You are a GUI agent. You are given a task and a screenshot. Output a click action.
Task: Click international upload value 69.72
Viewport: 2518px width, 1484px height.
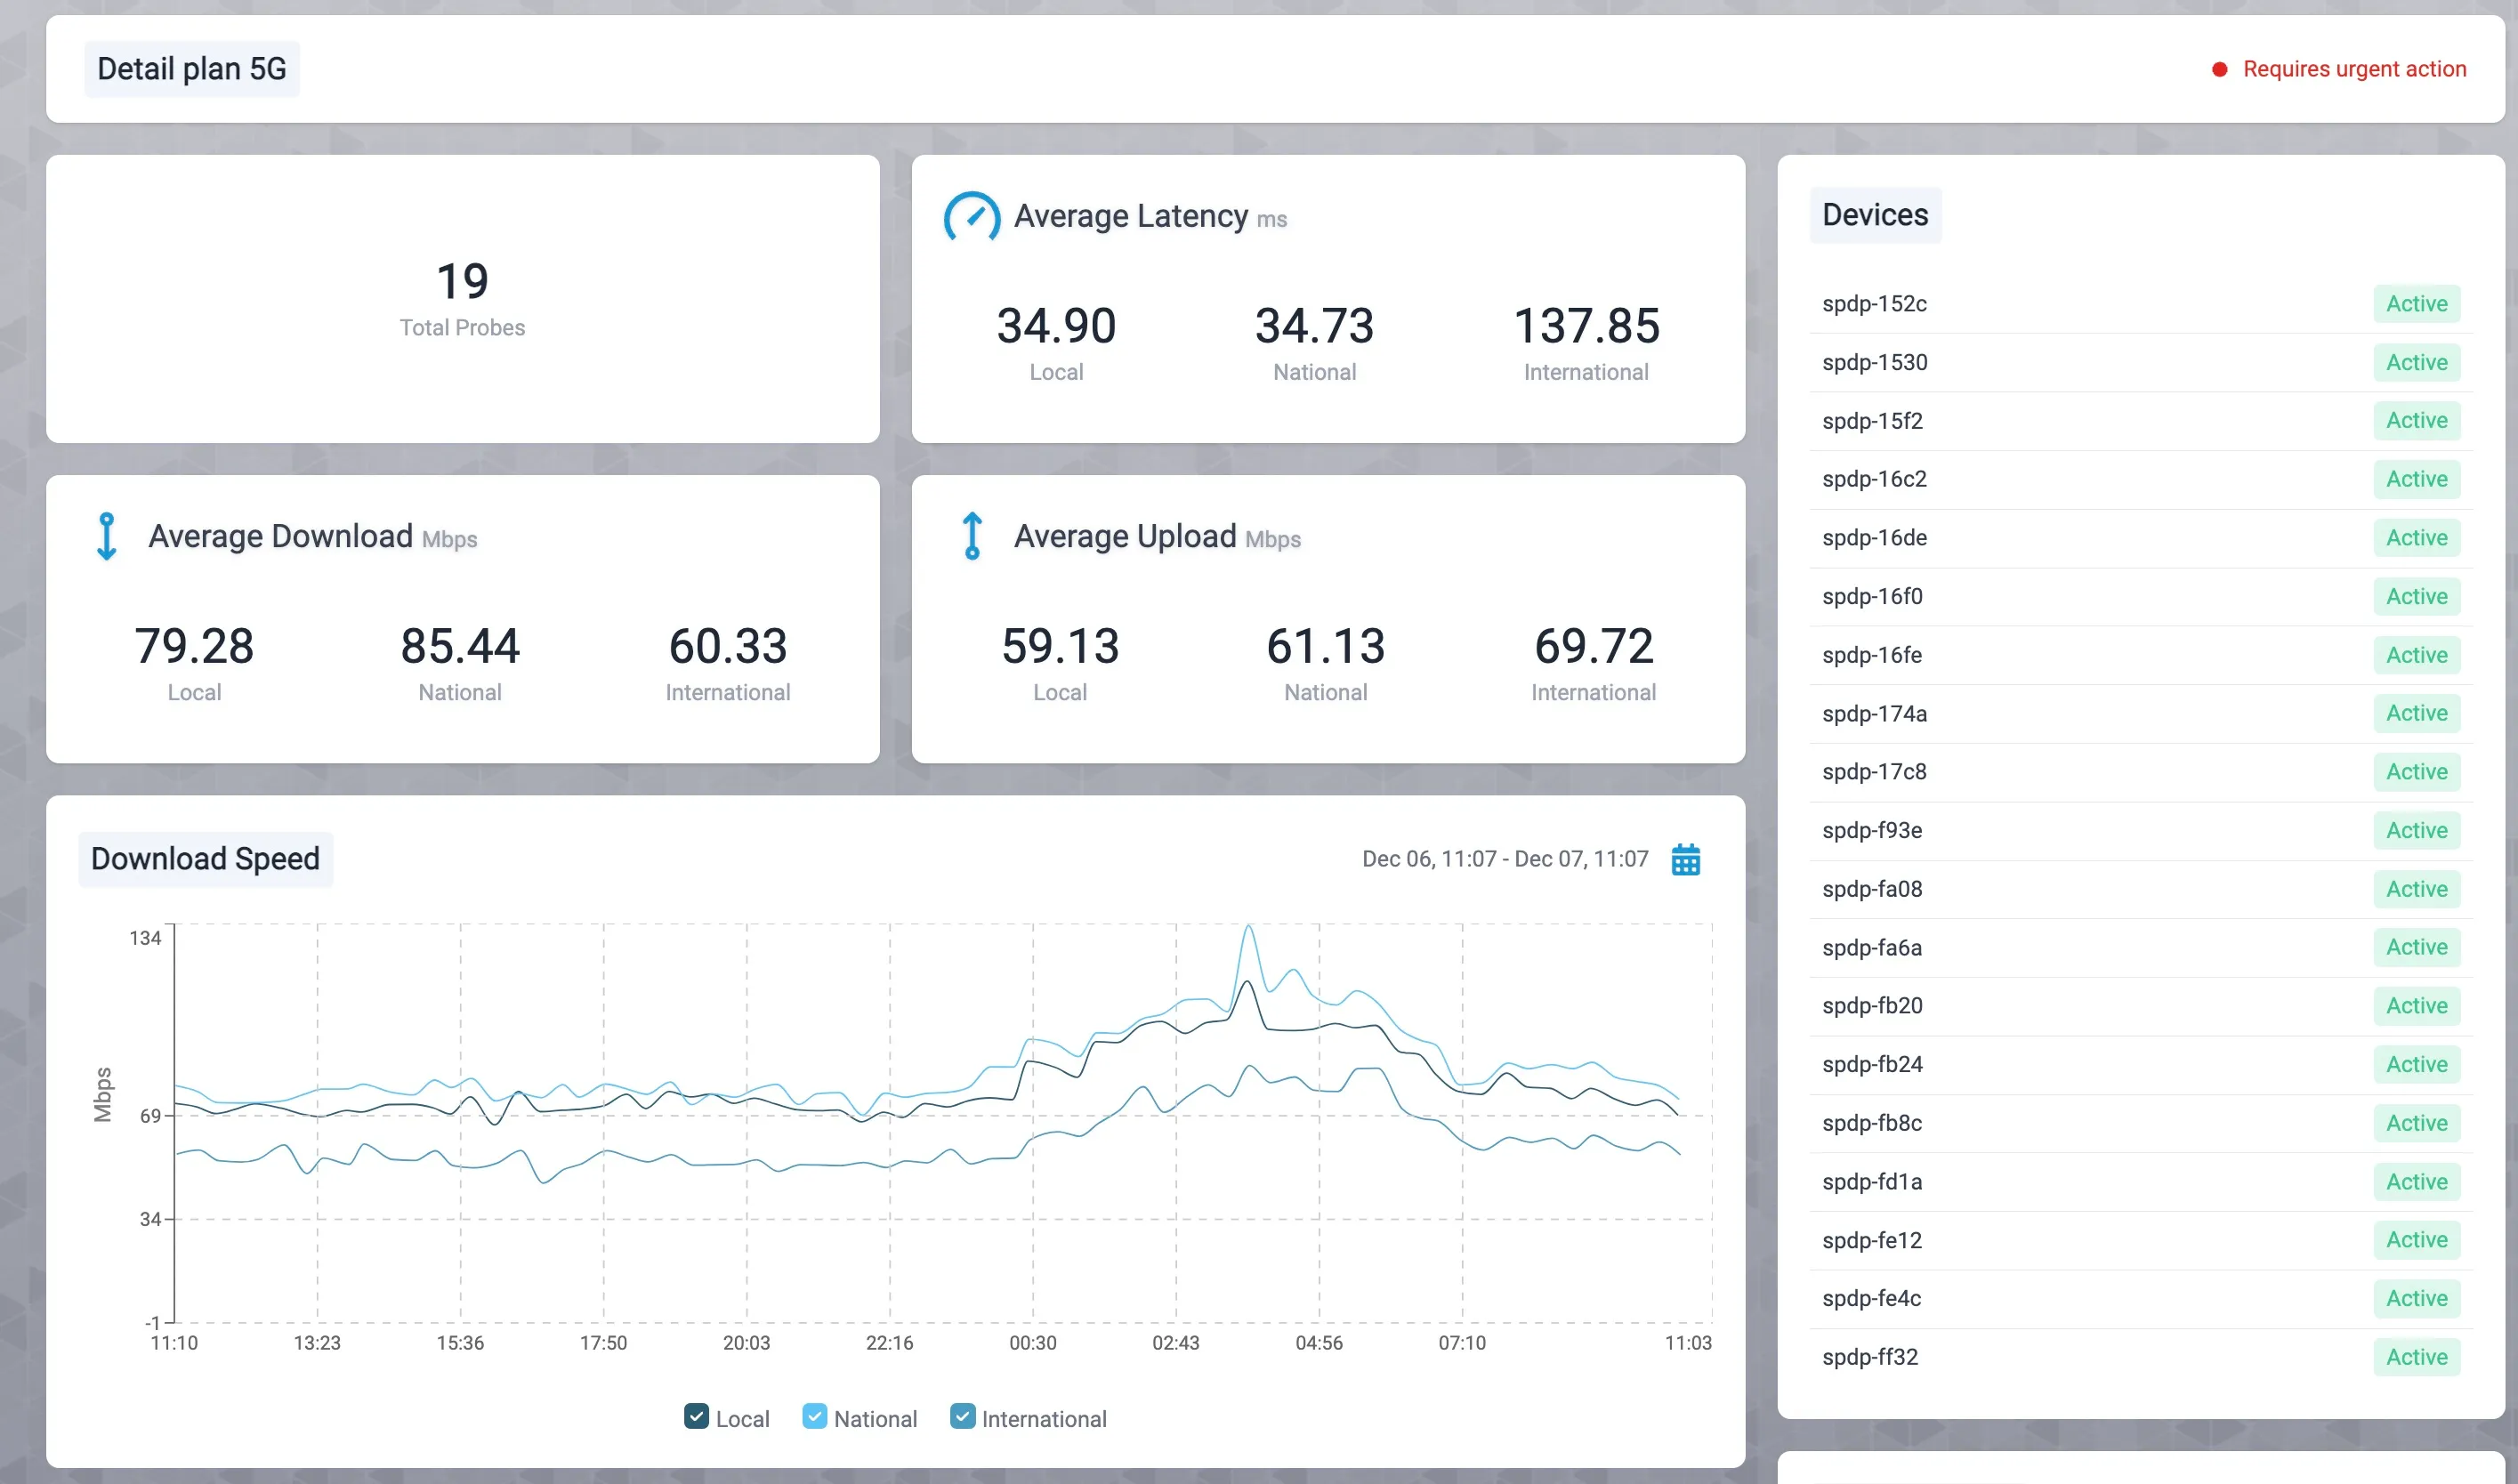pos(1594,646)
